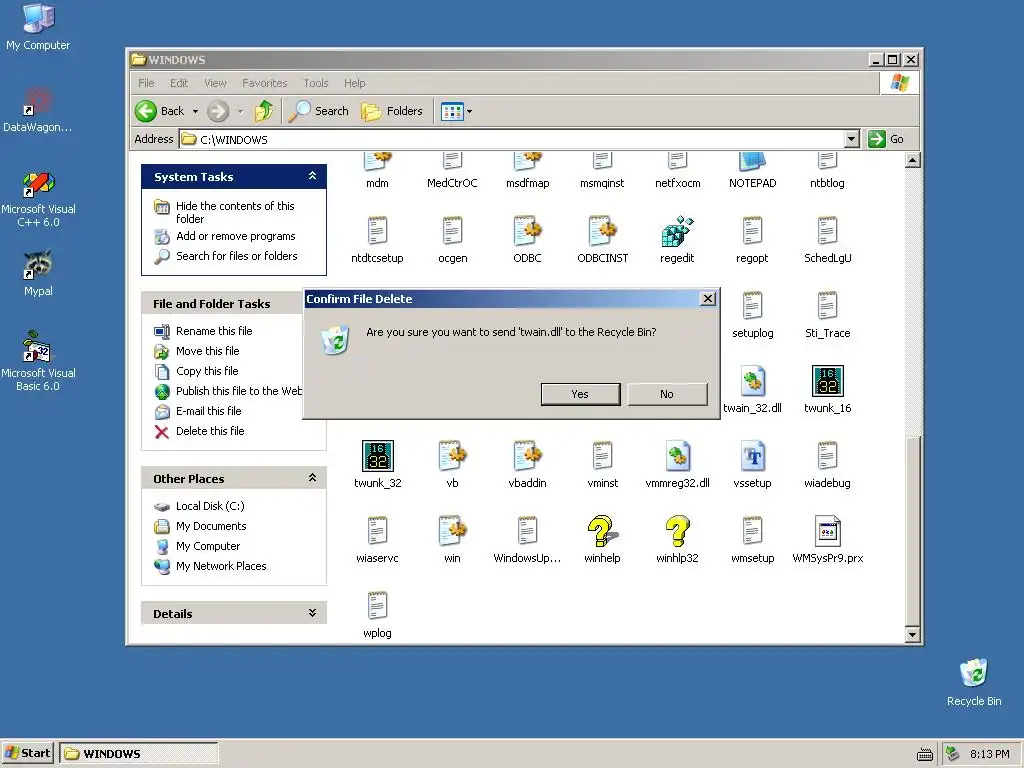Open the Back button history dropdown
1024x768 pixels.
(195, 112)
